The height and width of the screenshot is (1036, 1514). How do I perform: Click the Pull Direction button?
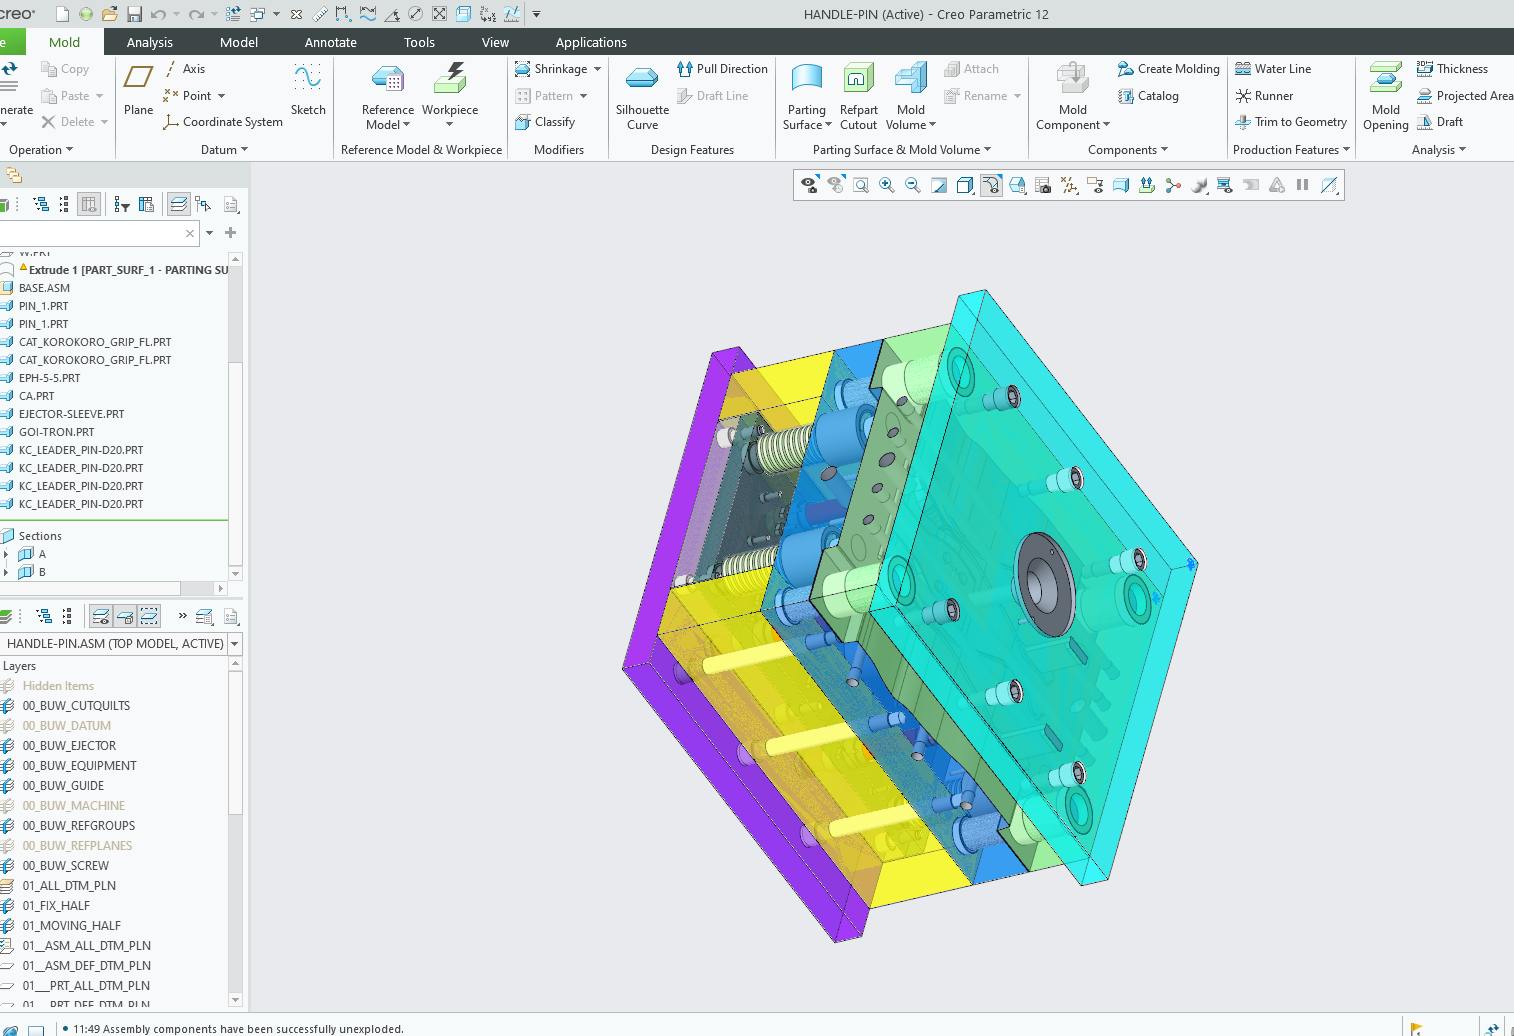722,69
